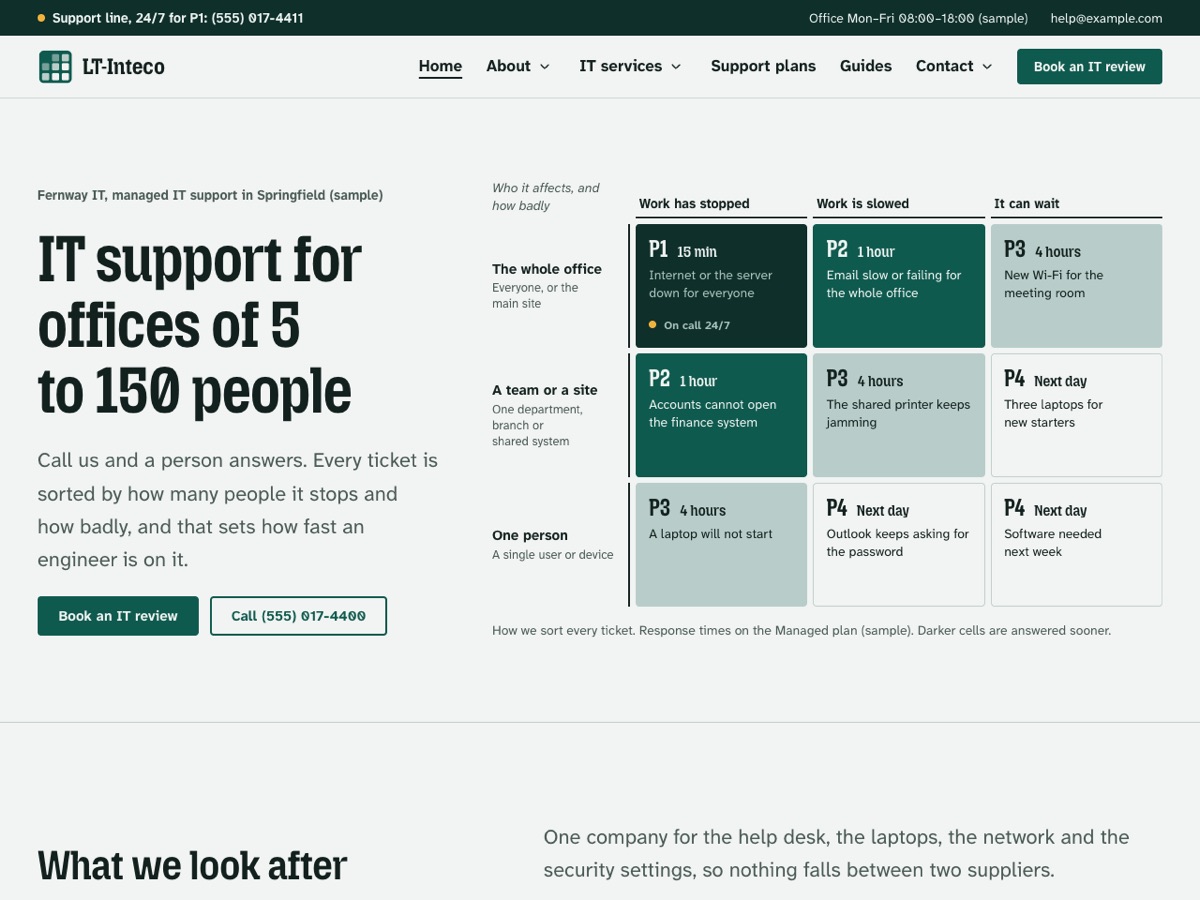The image size is (1200, 900).
Task: Select P4 Three laptops for new starters cell
Action: [1076, 415]
